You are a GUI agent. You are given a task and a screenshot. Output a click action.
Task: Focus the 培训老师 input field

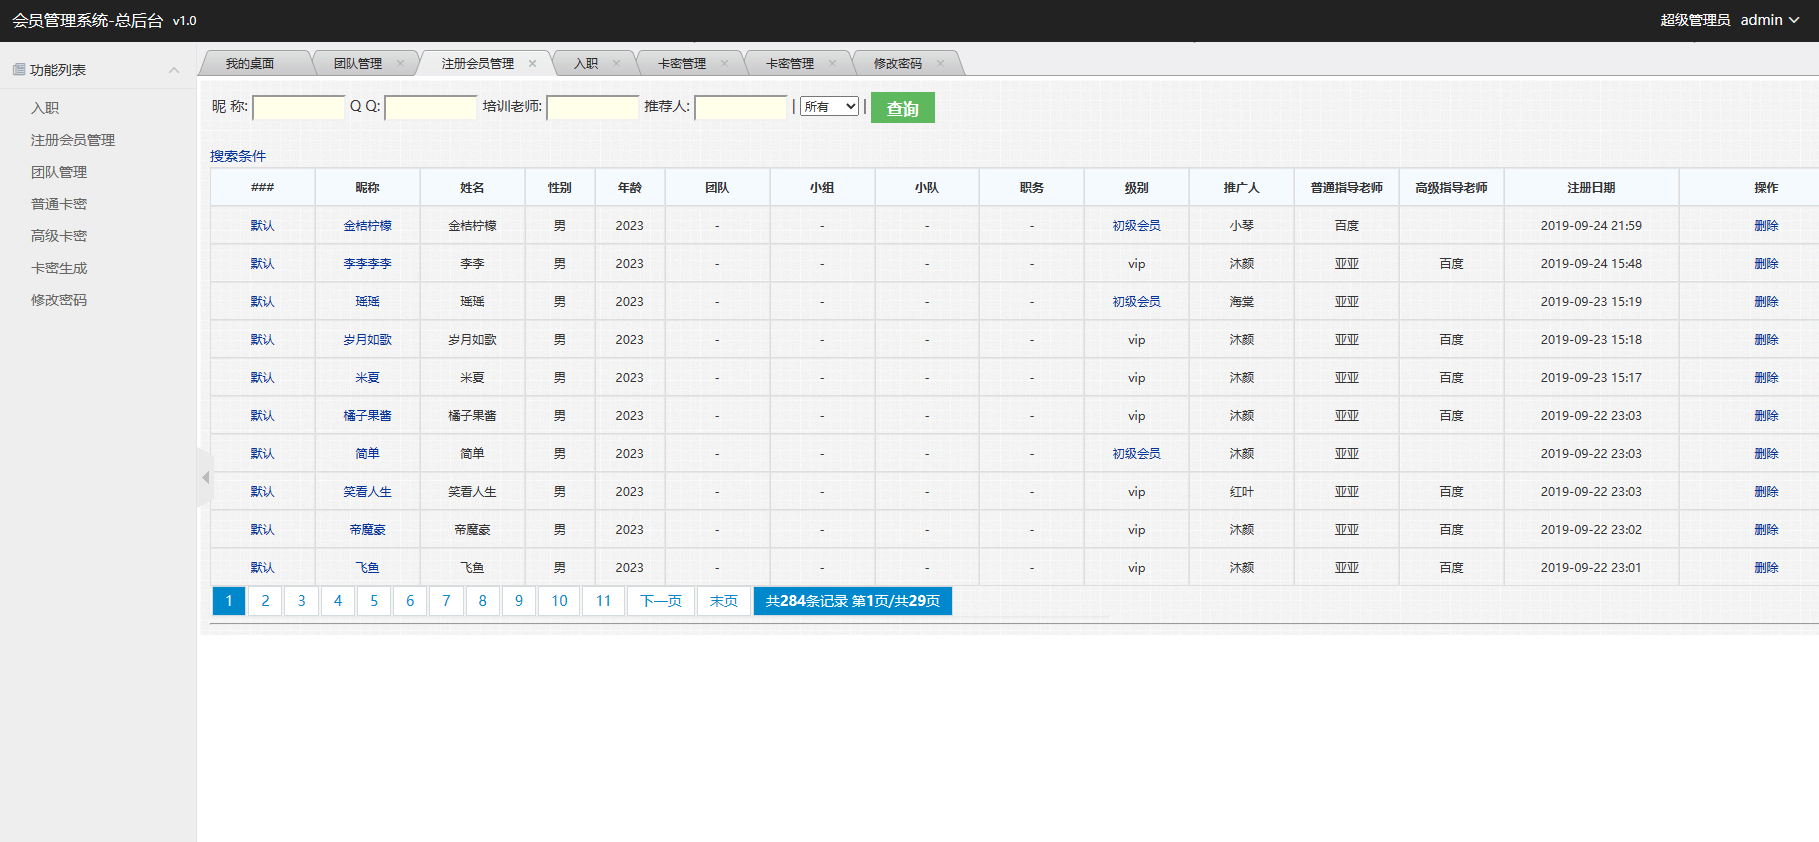(593, 107)
